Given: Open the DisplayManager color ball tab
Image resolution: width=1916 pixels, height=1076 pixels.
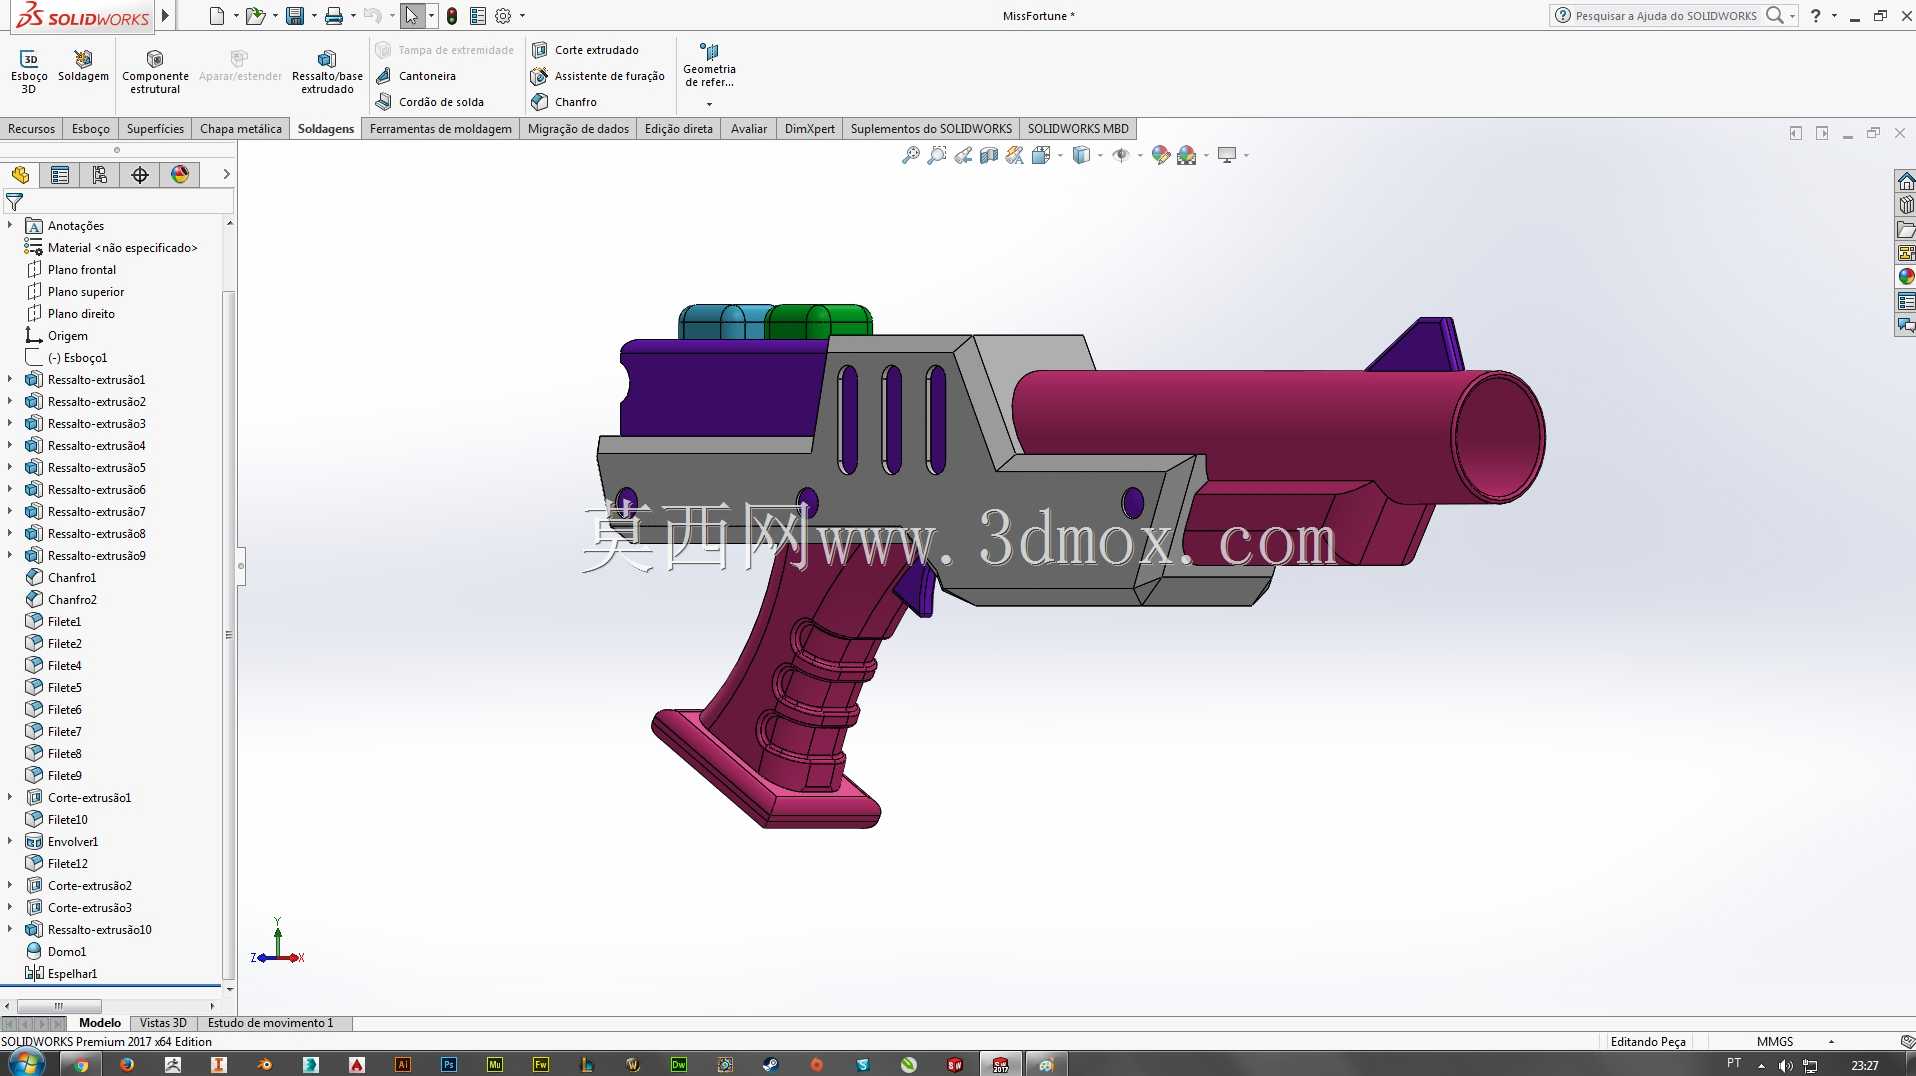Looking at the screenshot, I should pos(180,175).
